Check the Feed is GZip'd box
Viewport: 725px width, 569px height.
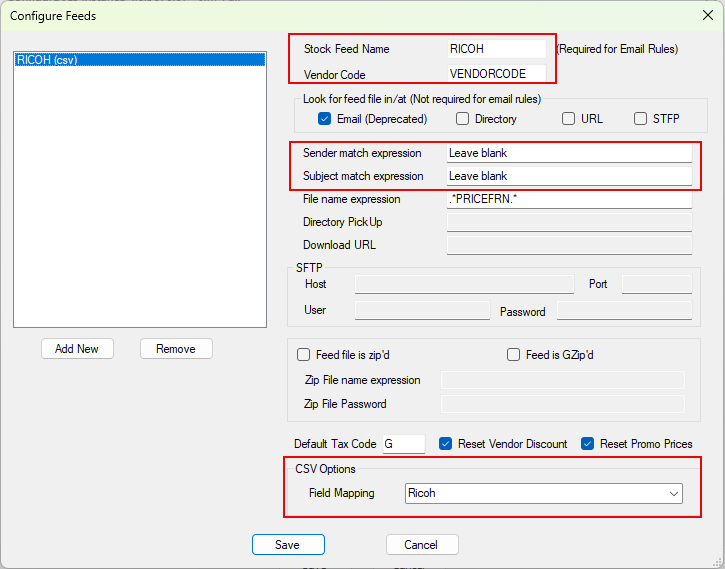(x=514, y=355)
